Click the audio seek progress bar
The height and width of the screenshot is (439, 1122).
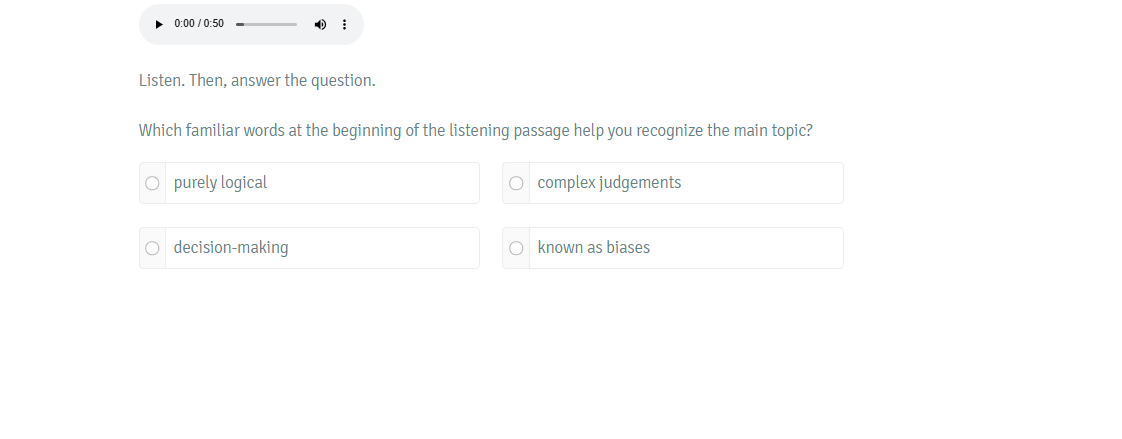pyautogui.click(x=266, y=24)
